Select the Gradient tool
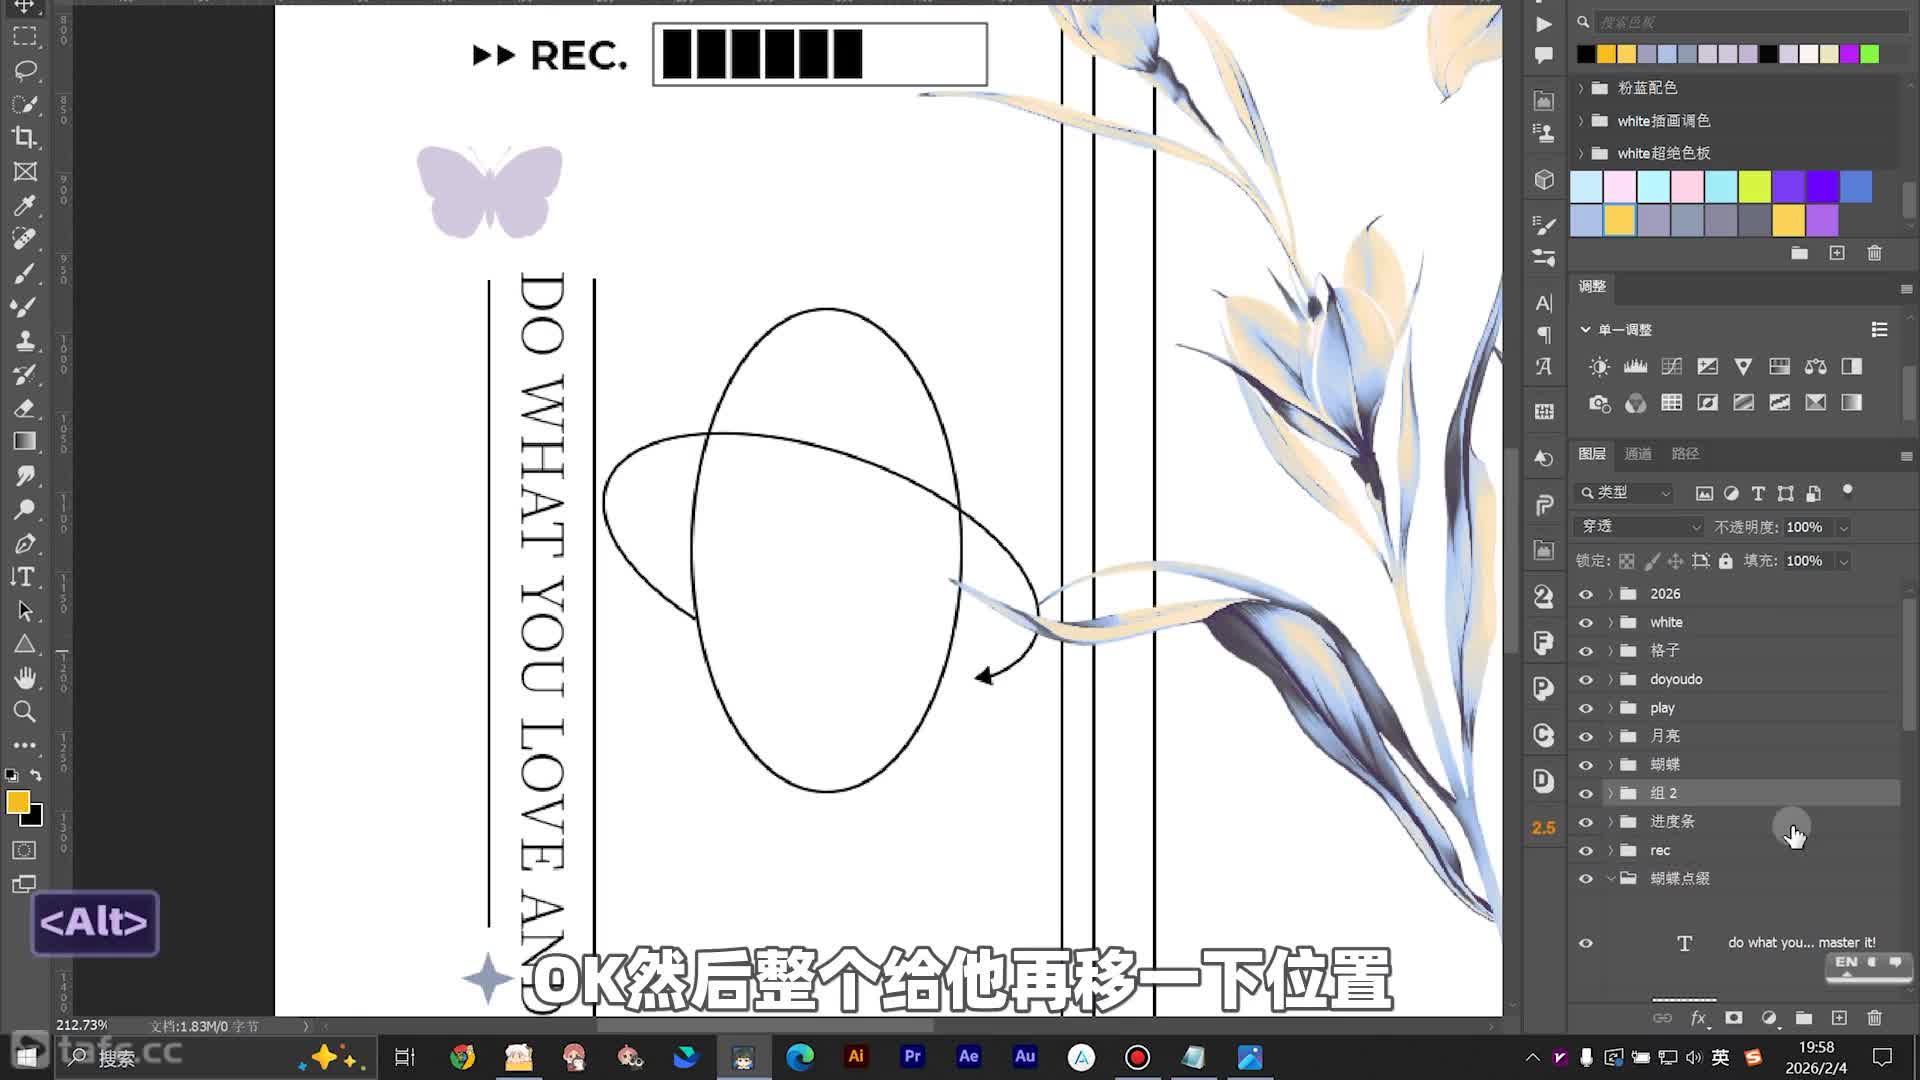 tap(25, 441)
